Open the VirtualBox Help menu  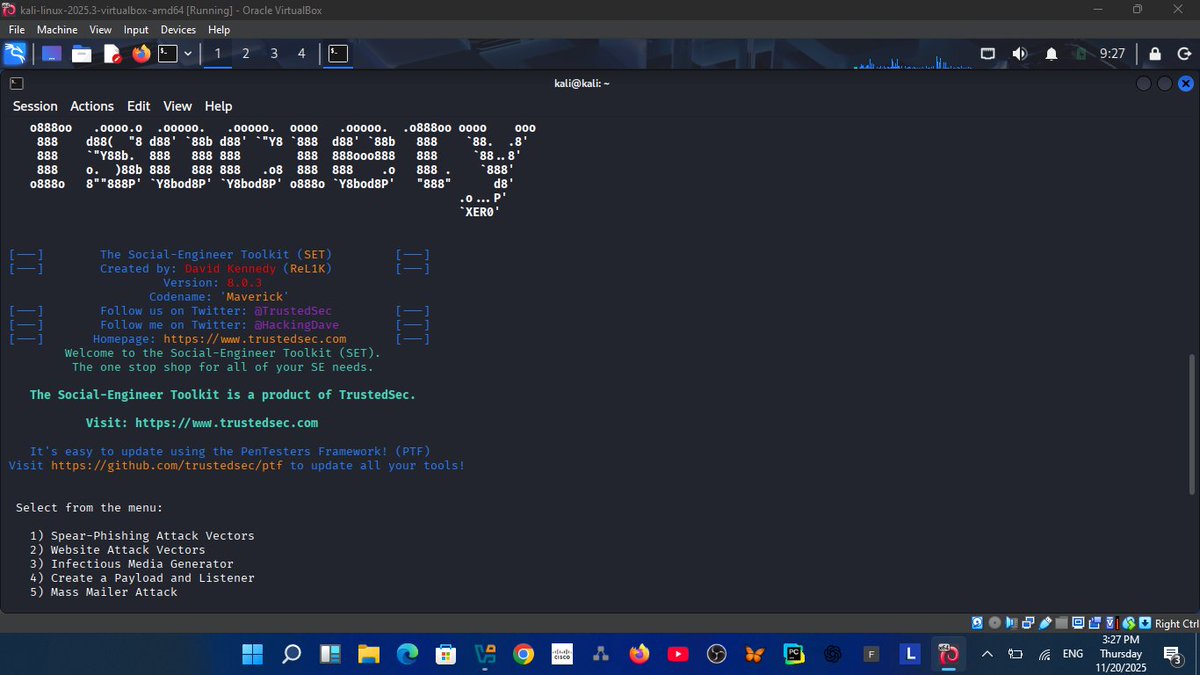219,30
